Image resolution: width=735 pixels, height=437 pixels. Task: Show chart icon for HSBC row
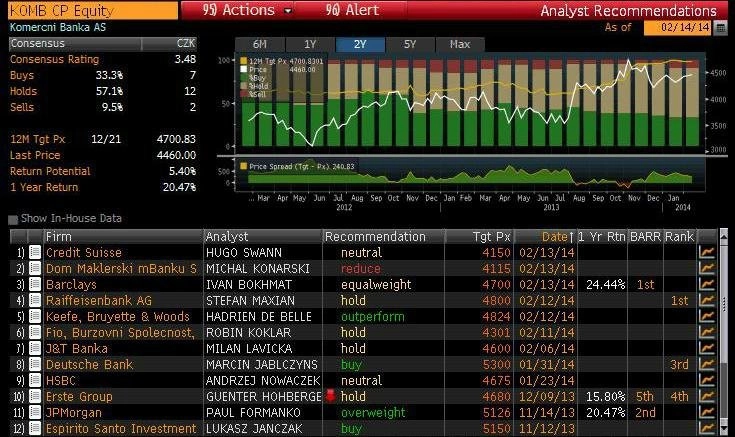pyautogui.click(x=706, y=380)
